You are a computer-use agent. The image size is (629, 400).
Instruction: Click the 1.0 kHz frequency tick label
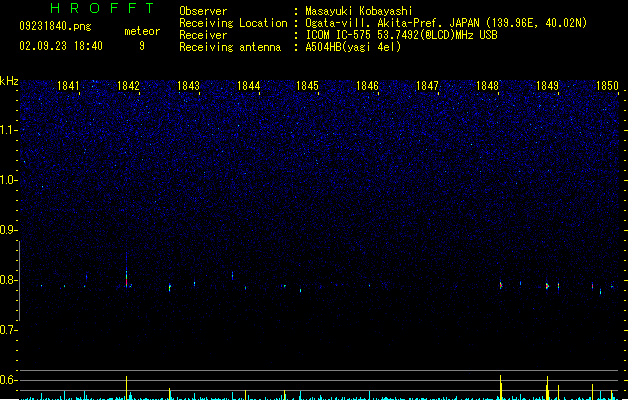(x=8, y=180)
